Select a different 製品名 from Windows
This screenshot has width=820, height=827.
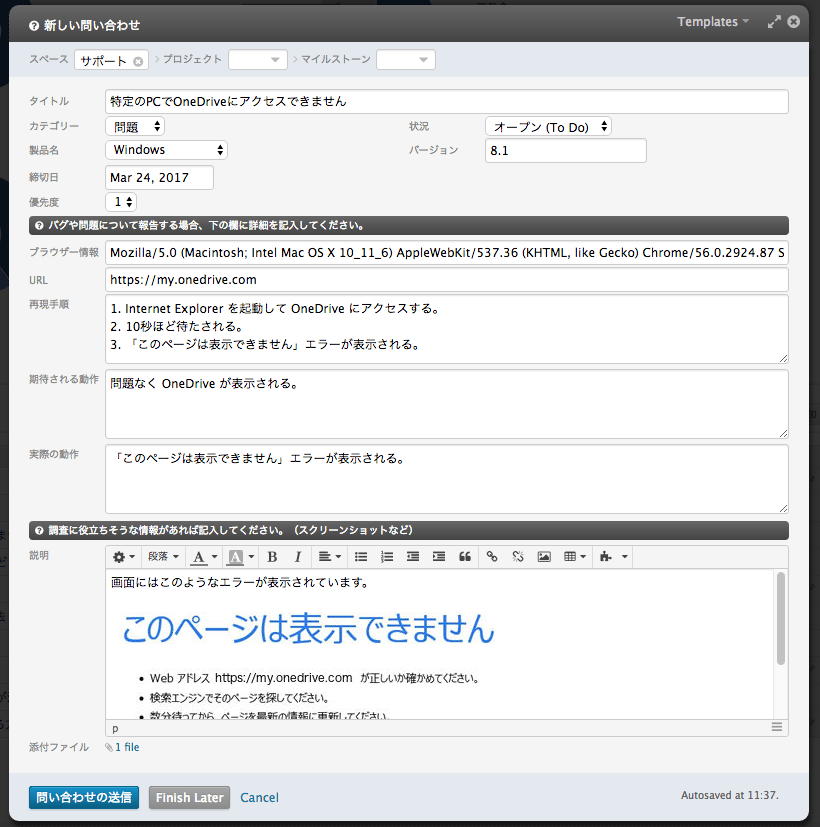[167, 150]
